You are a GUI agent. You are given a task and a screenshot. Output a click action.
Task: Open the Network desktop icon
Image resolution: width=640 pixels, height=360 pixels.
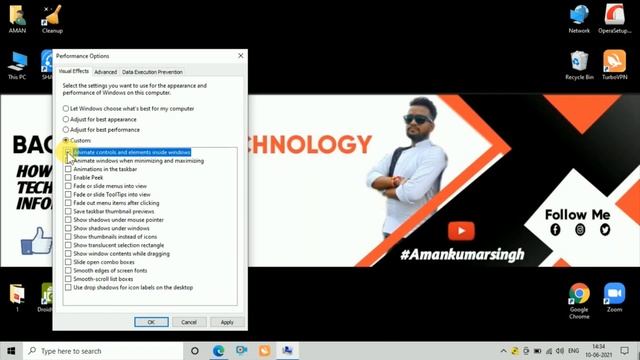[579, 19]
